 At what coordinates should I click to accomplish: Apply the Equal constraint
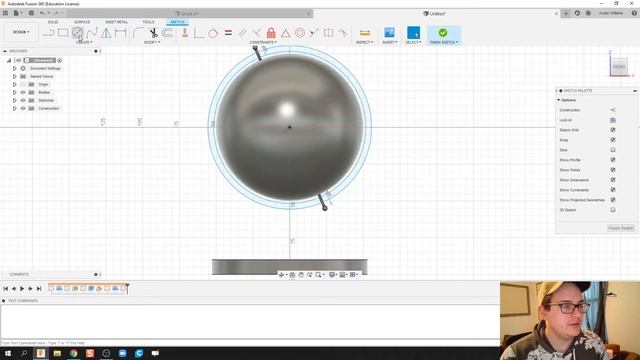(x=228, y=33)
